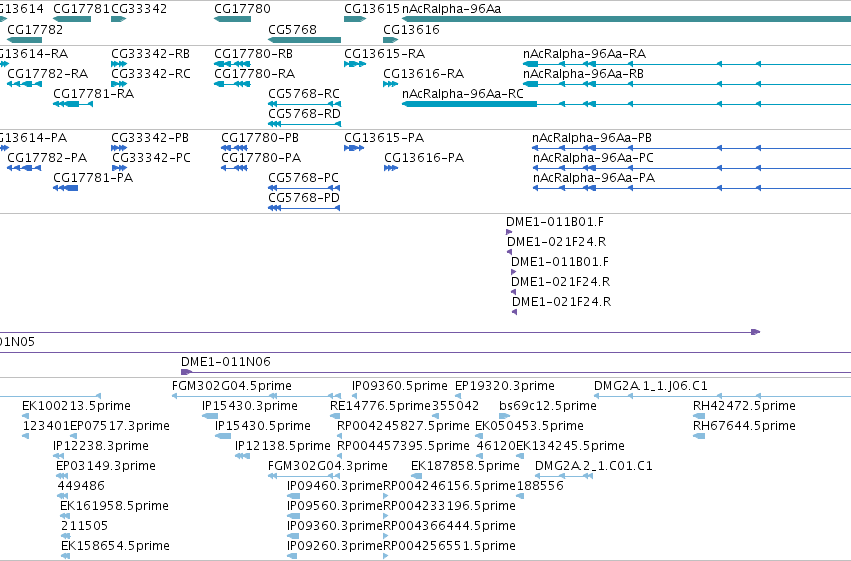851x561 pixels.
Task: Click EST EK134245.5prime
Action: 570,445
